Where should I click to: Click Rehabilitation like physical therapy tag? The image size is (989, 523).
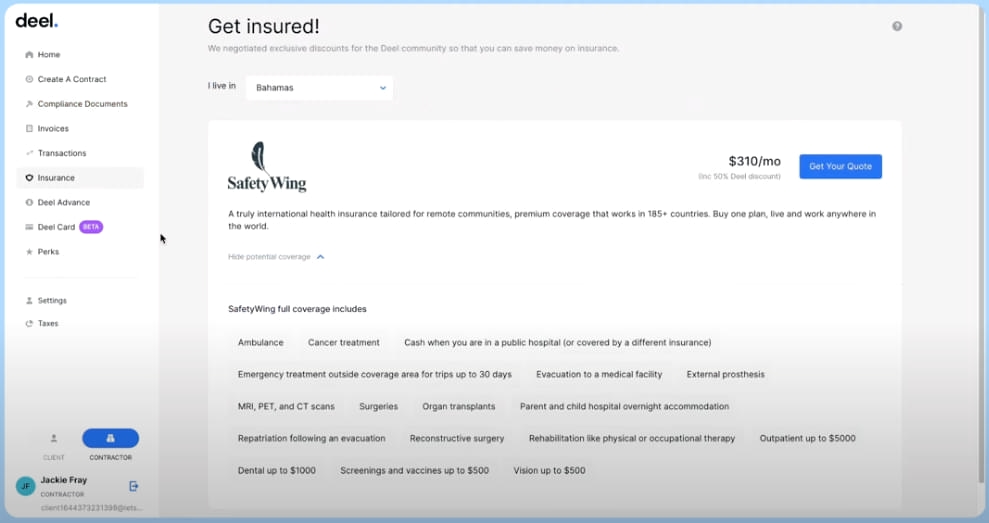click(632, 438)
